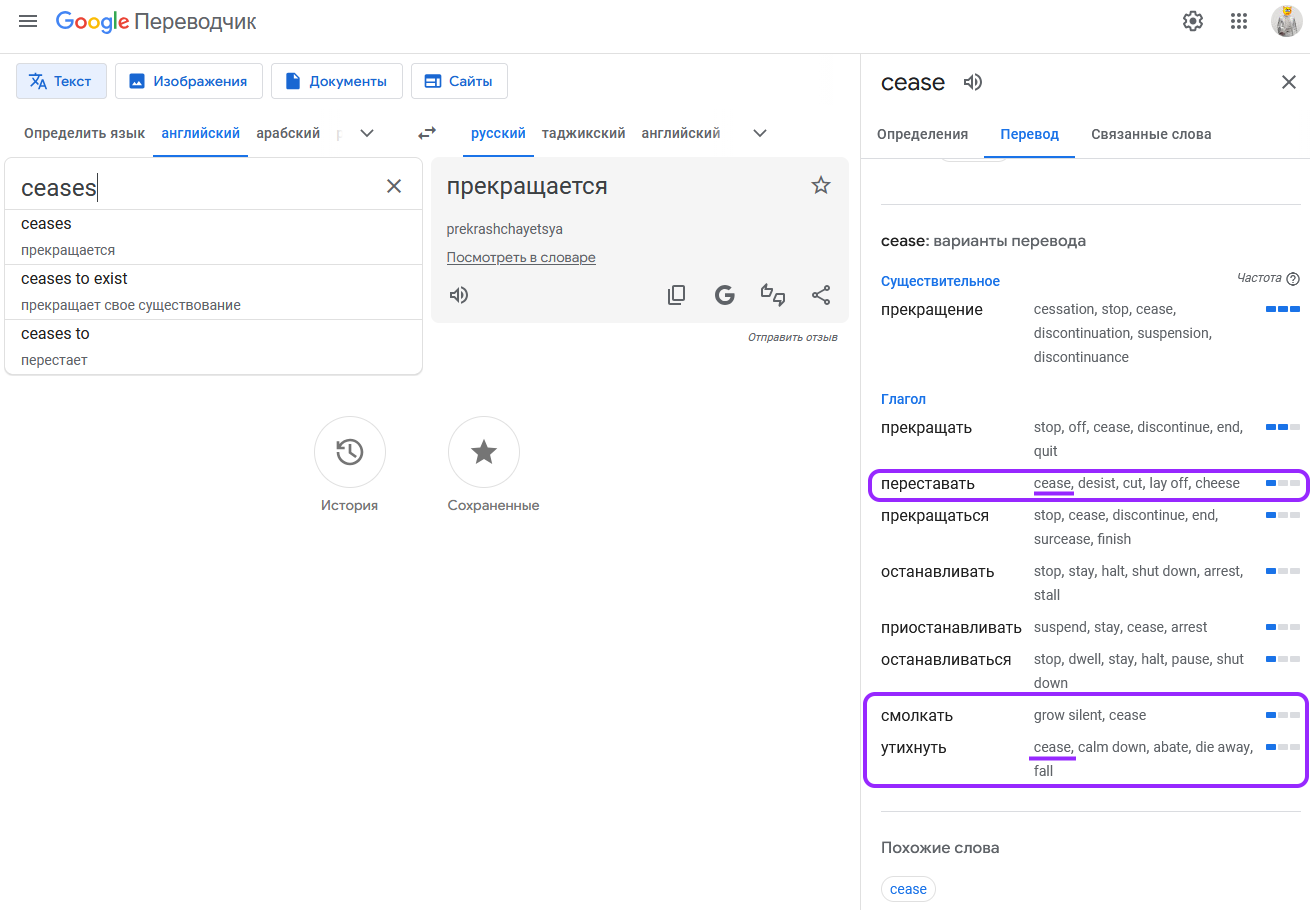Click the translation 'останавливаться'
Screen dimensions: 1310x910
946,660
